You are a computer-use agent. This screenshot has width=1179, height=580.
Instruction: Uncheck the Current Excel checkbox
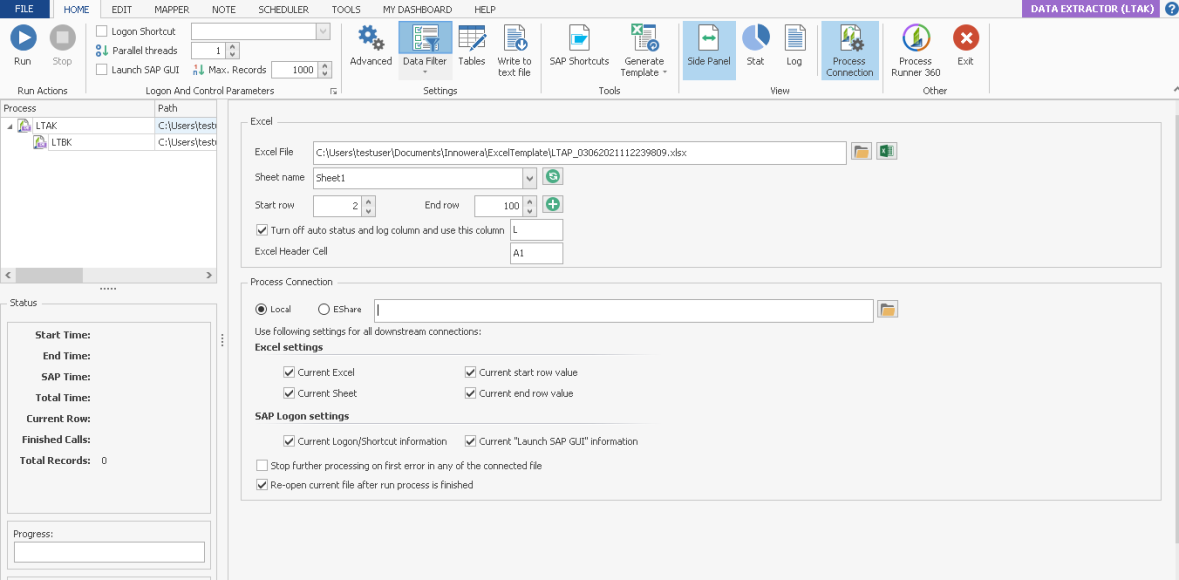click(289, 373)
